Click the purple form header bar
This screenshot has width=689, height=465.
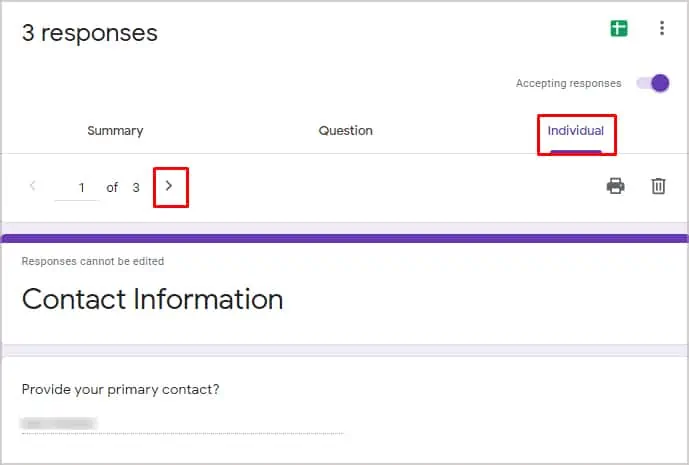click(344, 239)
